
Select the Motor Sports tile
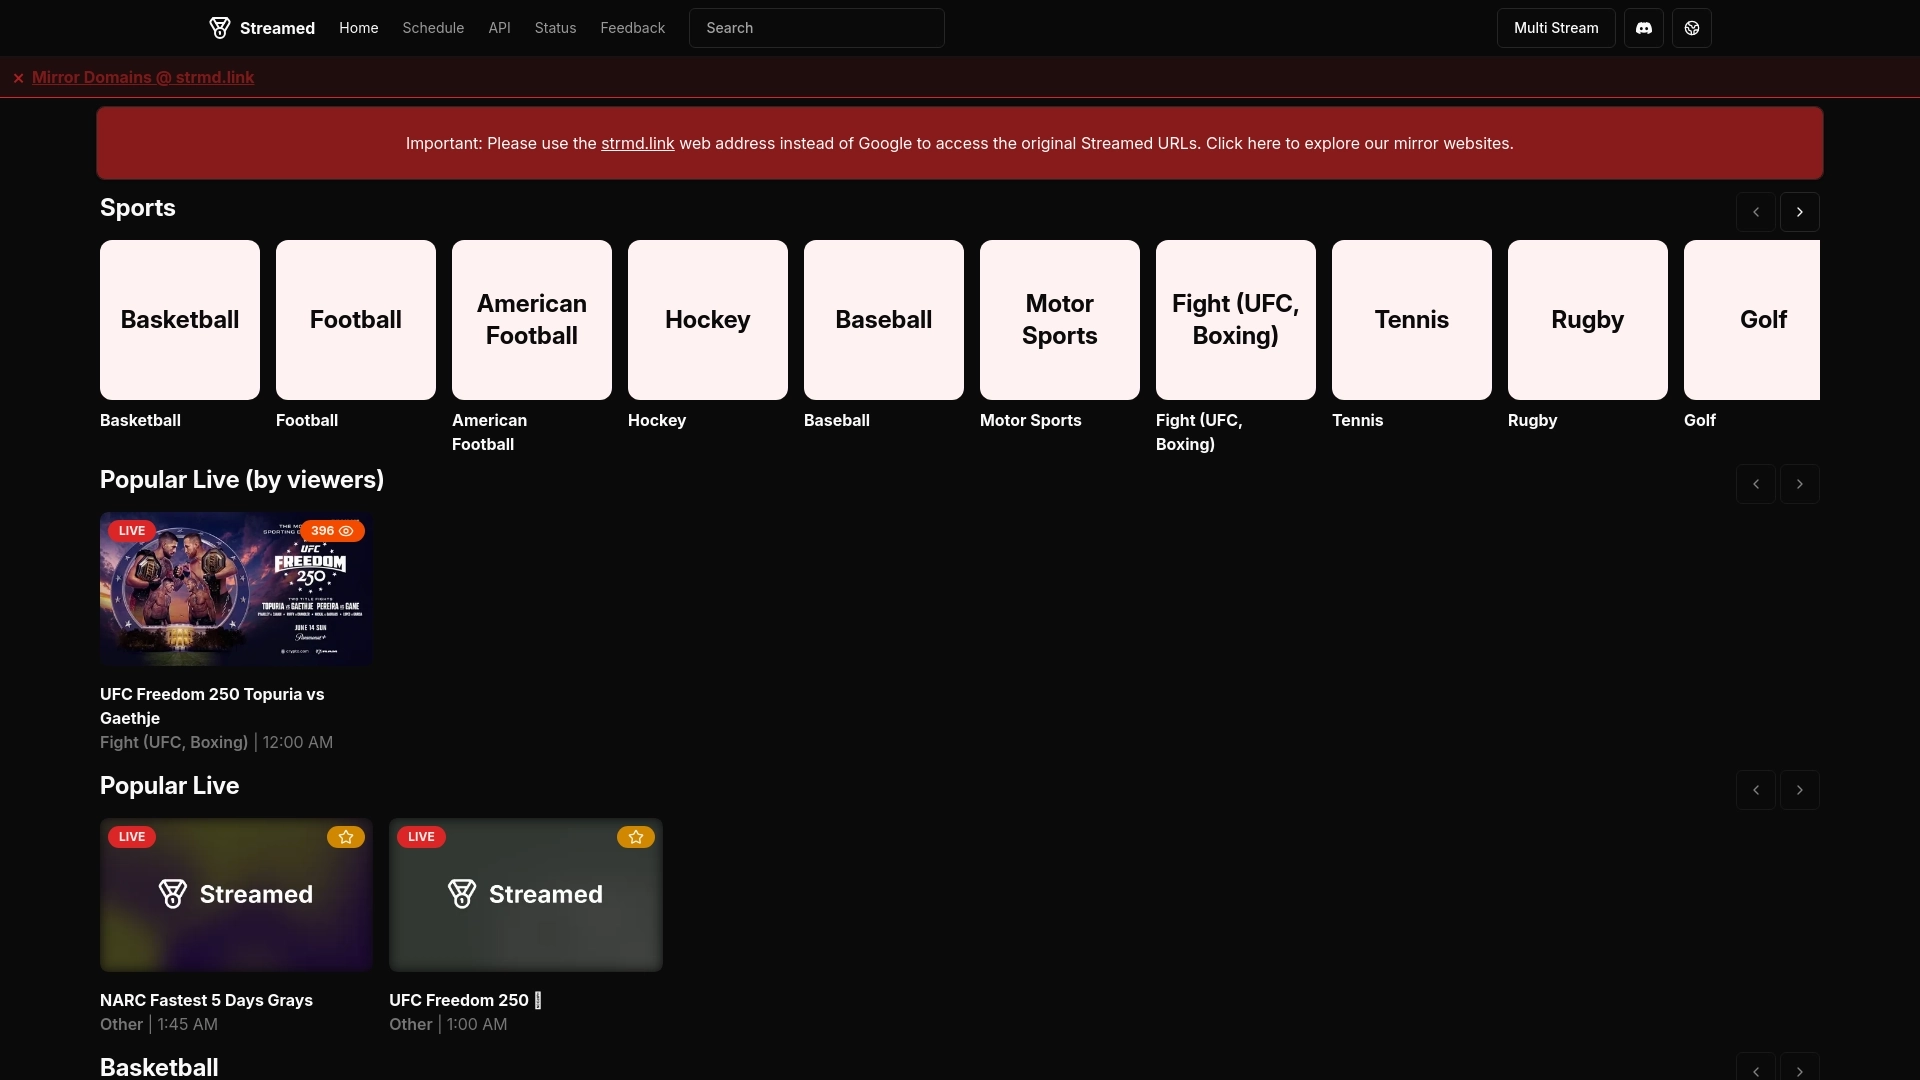[x=1060, y=320]
